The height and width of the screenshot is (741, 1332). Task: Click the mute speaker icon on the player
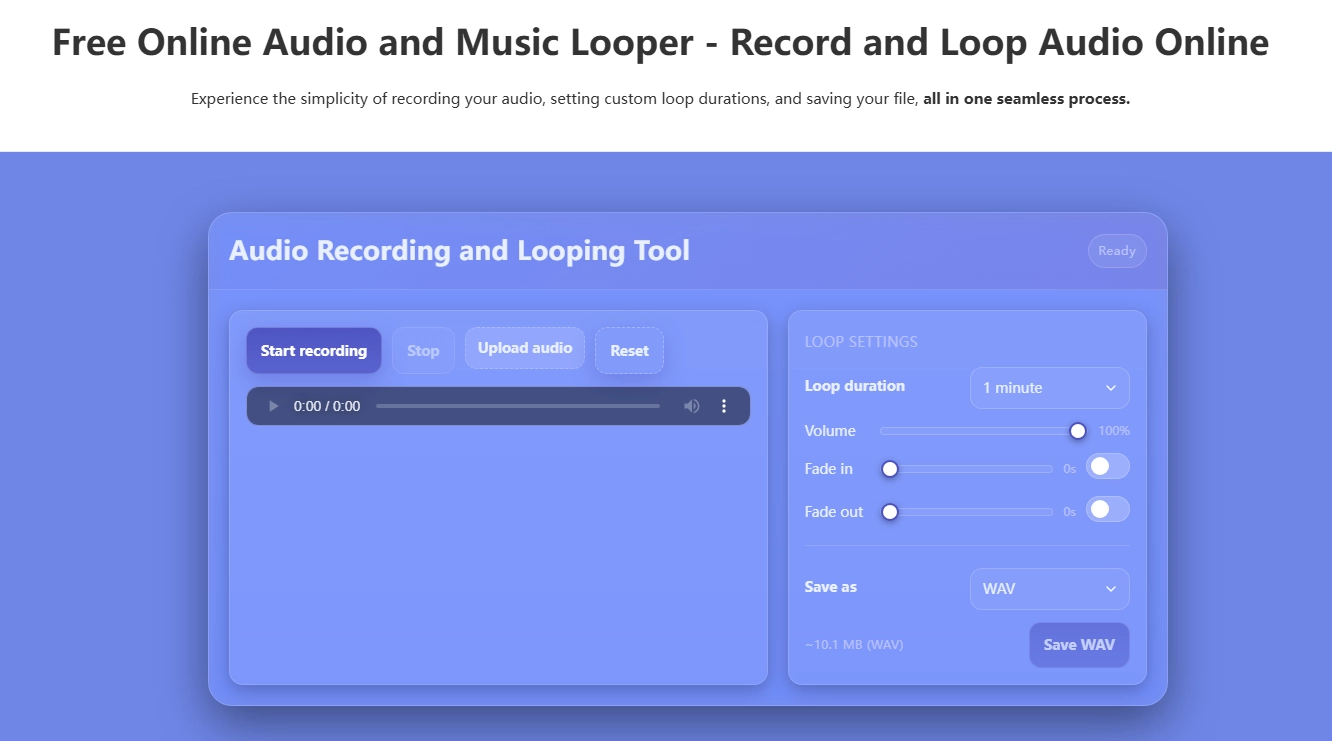pos(691,406)
